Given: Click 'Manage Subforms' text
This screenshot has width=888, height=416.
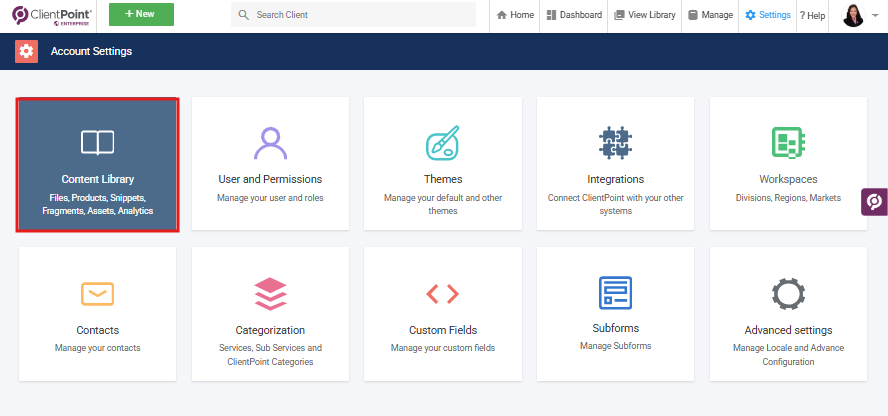Looking at the screenshot, I should [616, 346].
